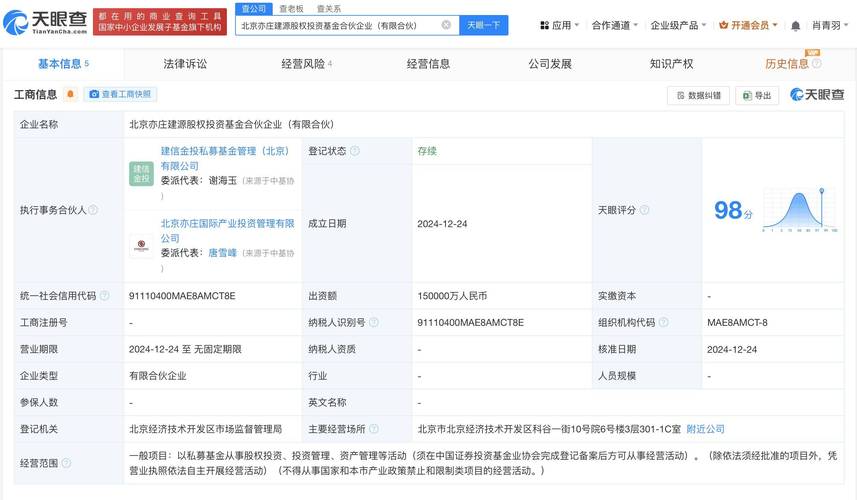Select the 法律诉讼 tab
Screen dimensions: 857x500
click(x=185, y=64)
